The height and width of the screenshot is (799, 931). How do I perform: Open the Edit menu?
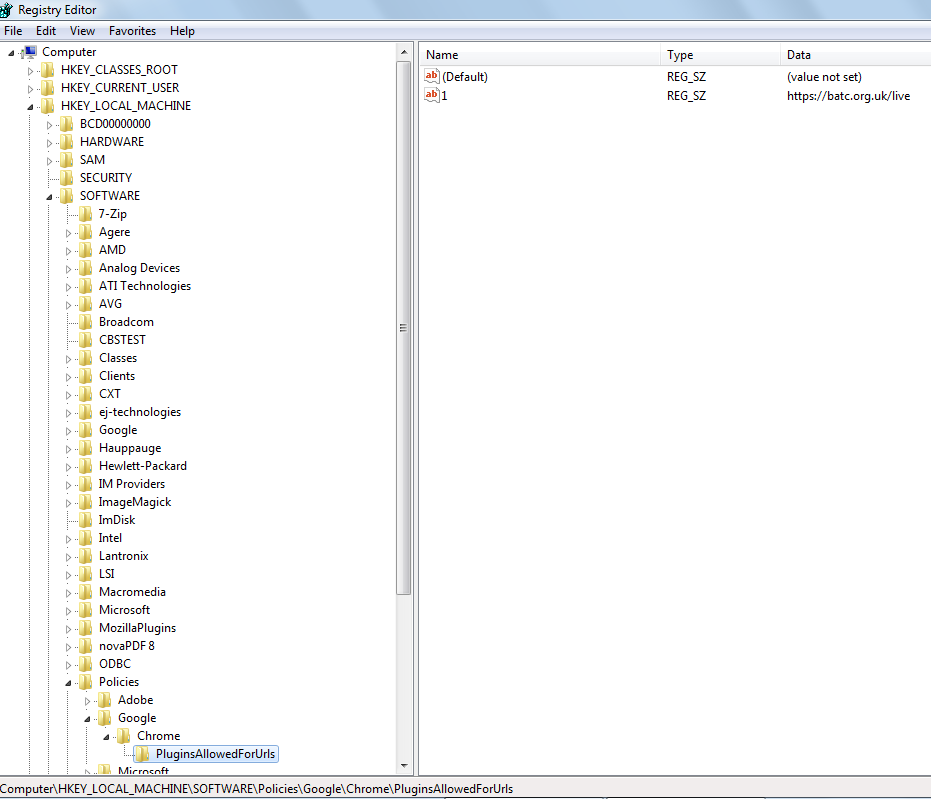pyautogui.click(x=46, y=31)
